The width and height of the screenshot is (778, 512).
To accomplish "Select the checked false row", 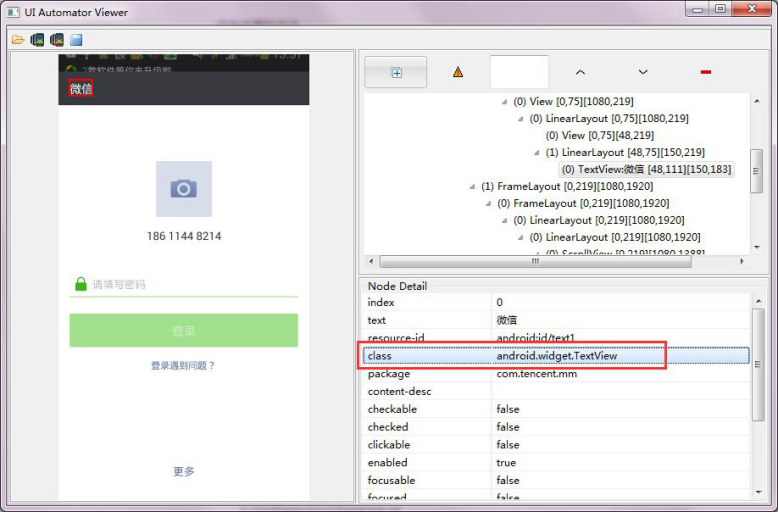I will pos(556,427).
